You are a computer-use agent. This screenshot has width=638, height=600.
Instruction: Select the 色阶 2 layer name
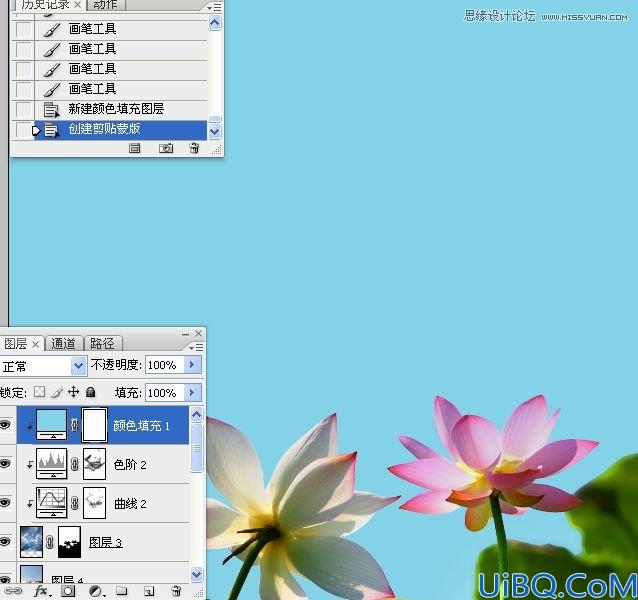tap(130, 465)
